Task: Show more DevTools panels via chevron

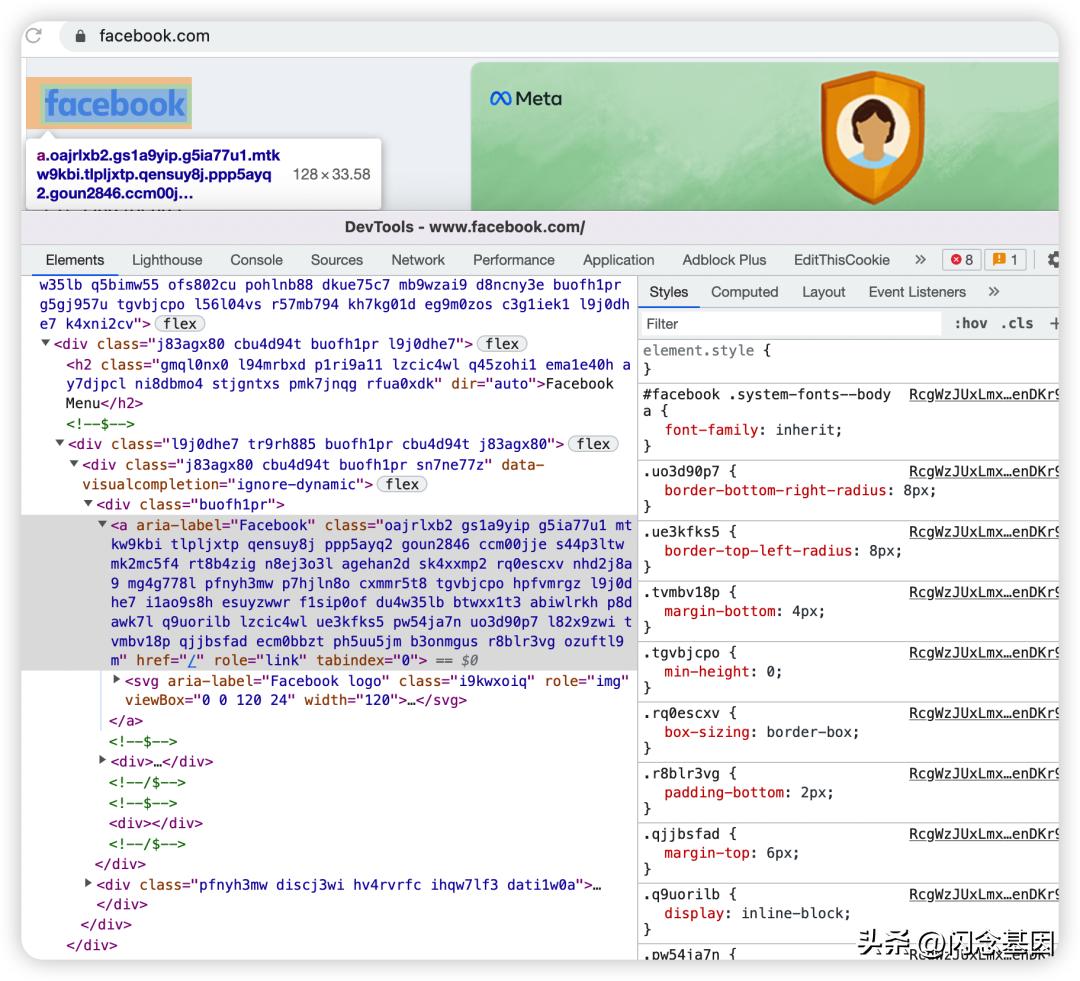Action: (x=920, y=260)
